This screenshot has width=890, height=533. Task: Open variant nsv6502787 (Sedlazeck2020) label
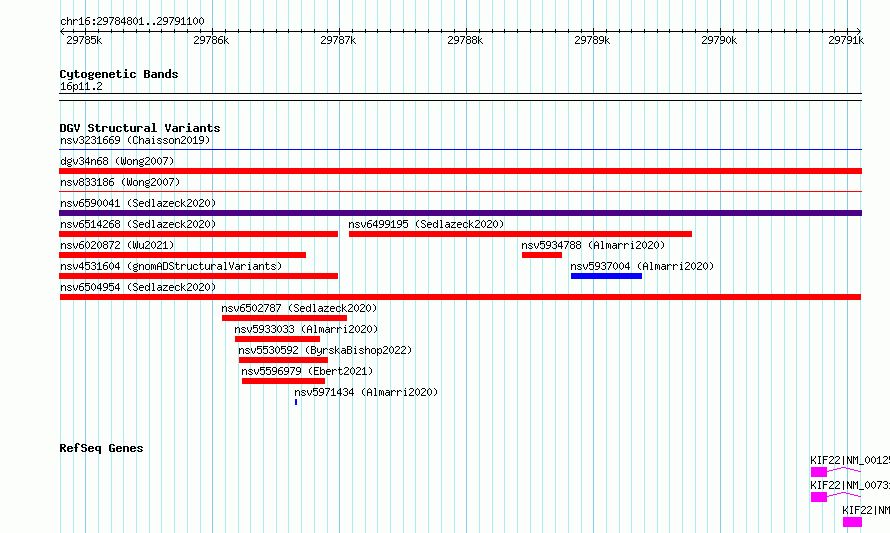pyautogui.click(x=299, y=308)
